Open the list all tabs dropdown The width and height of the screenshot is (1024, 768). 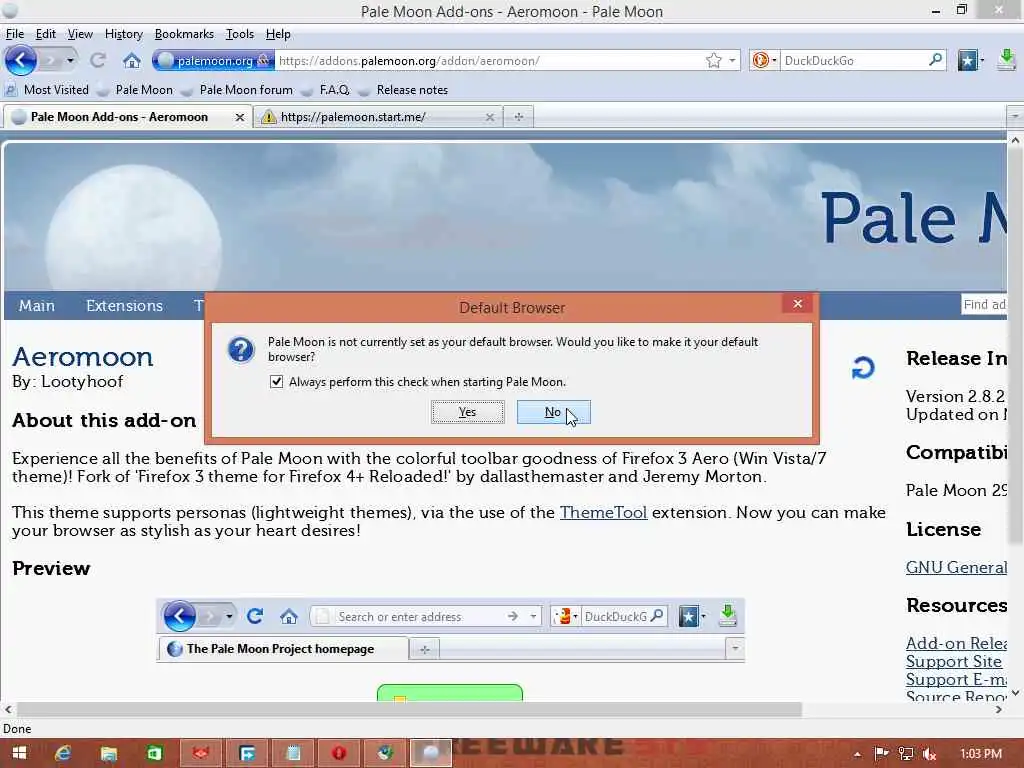pos(1015,117)
